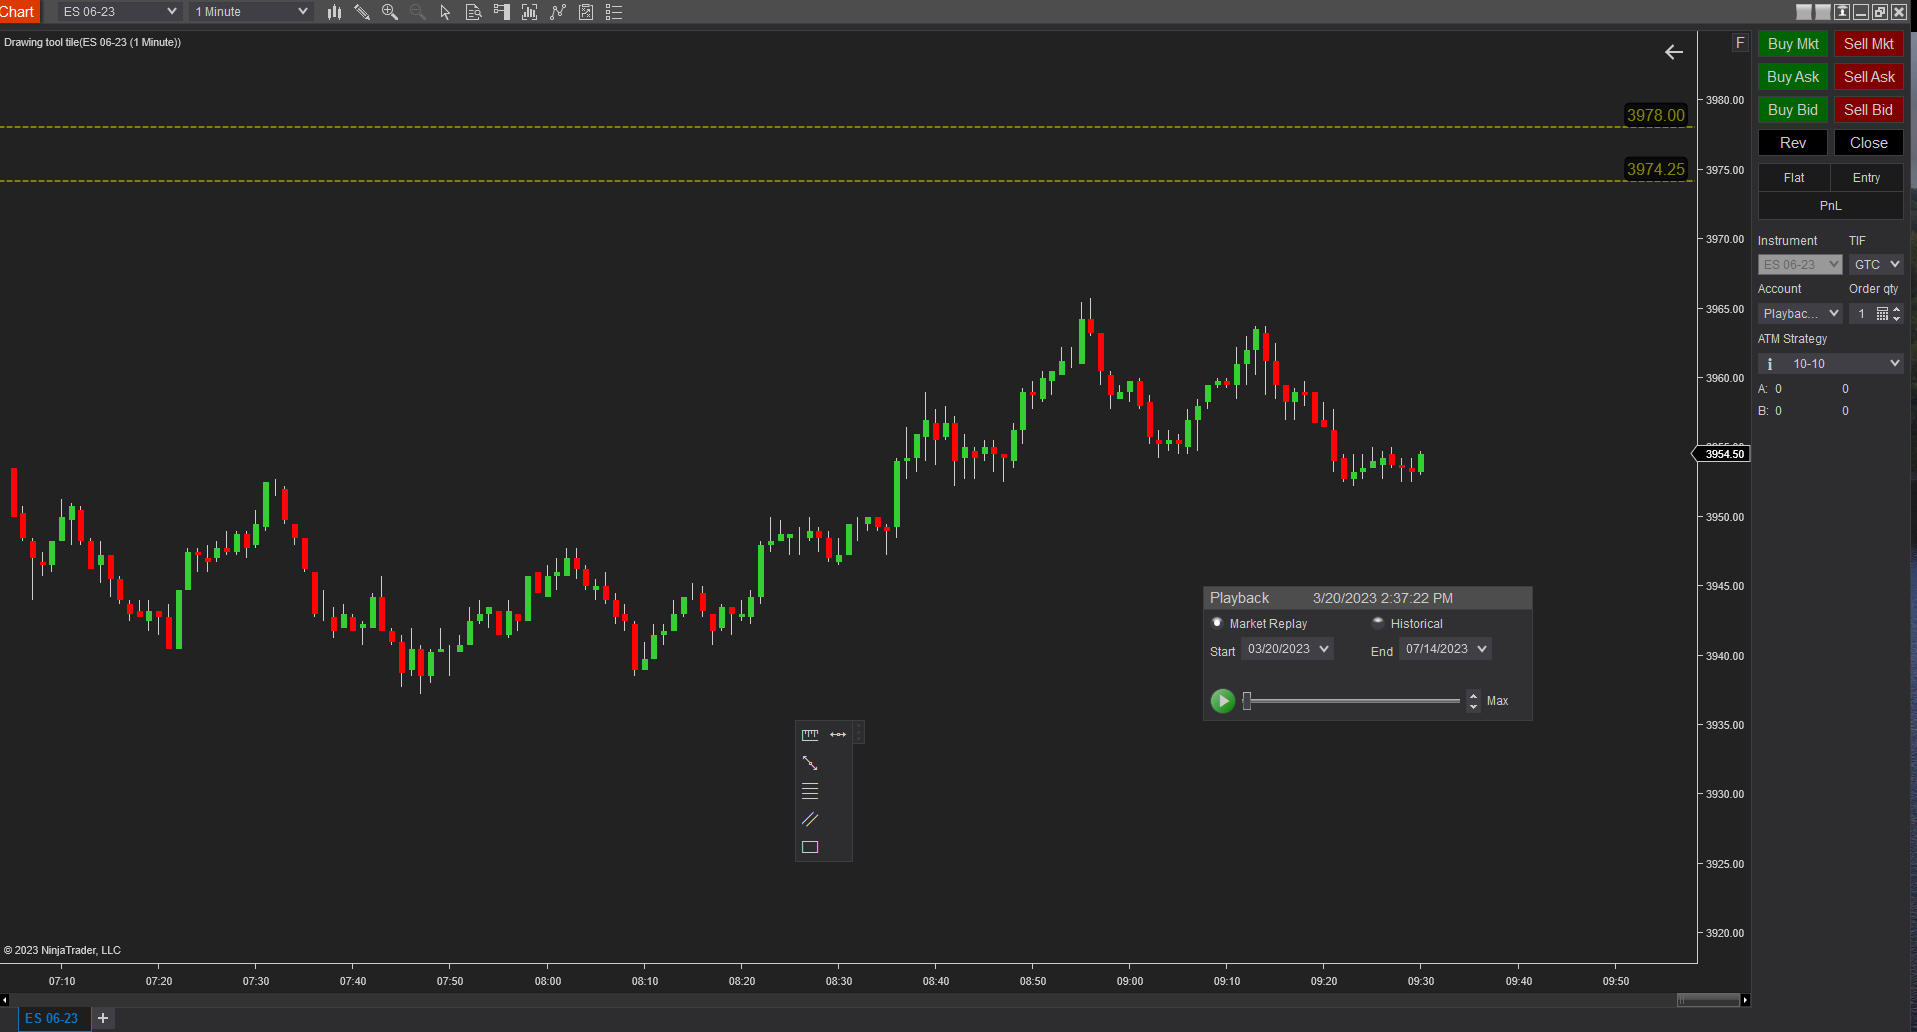
Task: Open the Data Box icon in toolbar
Action: click(x=474, y=12)
